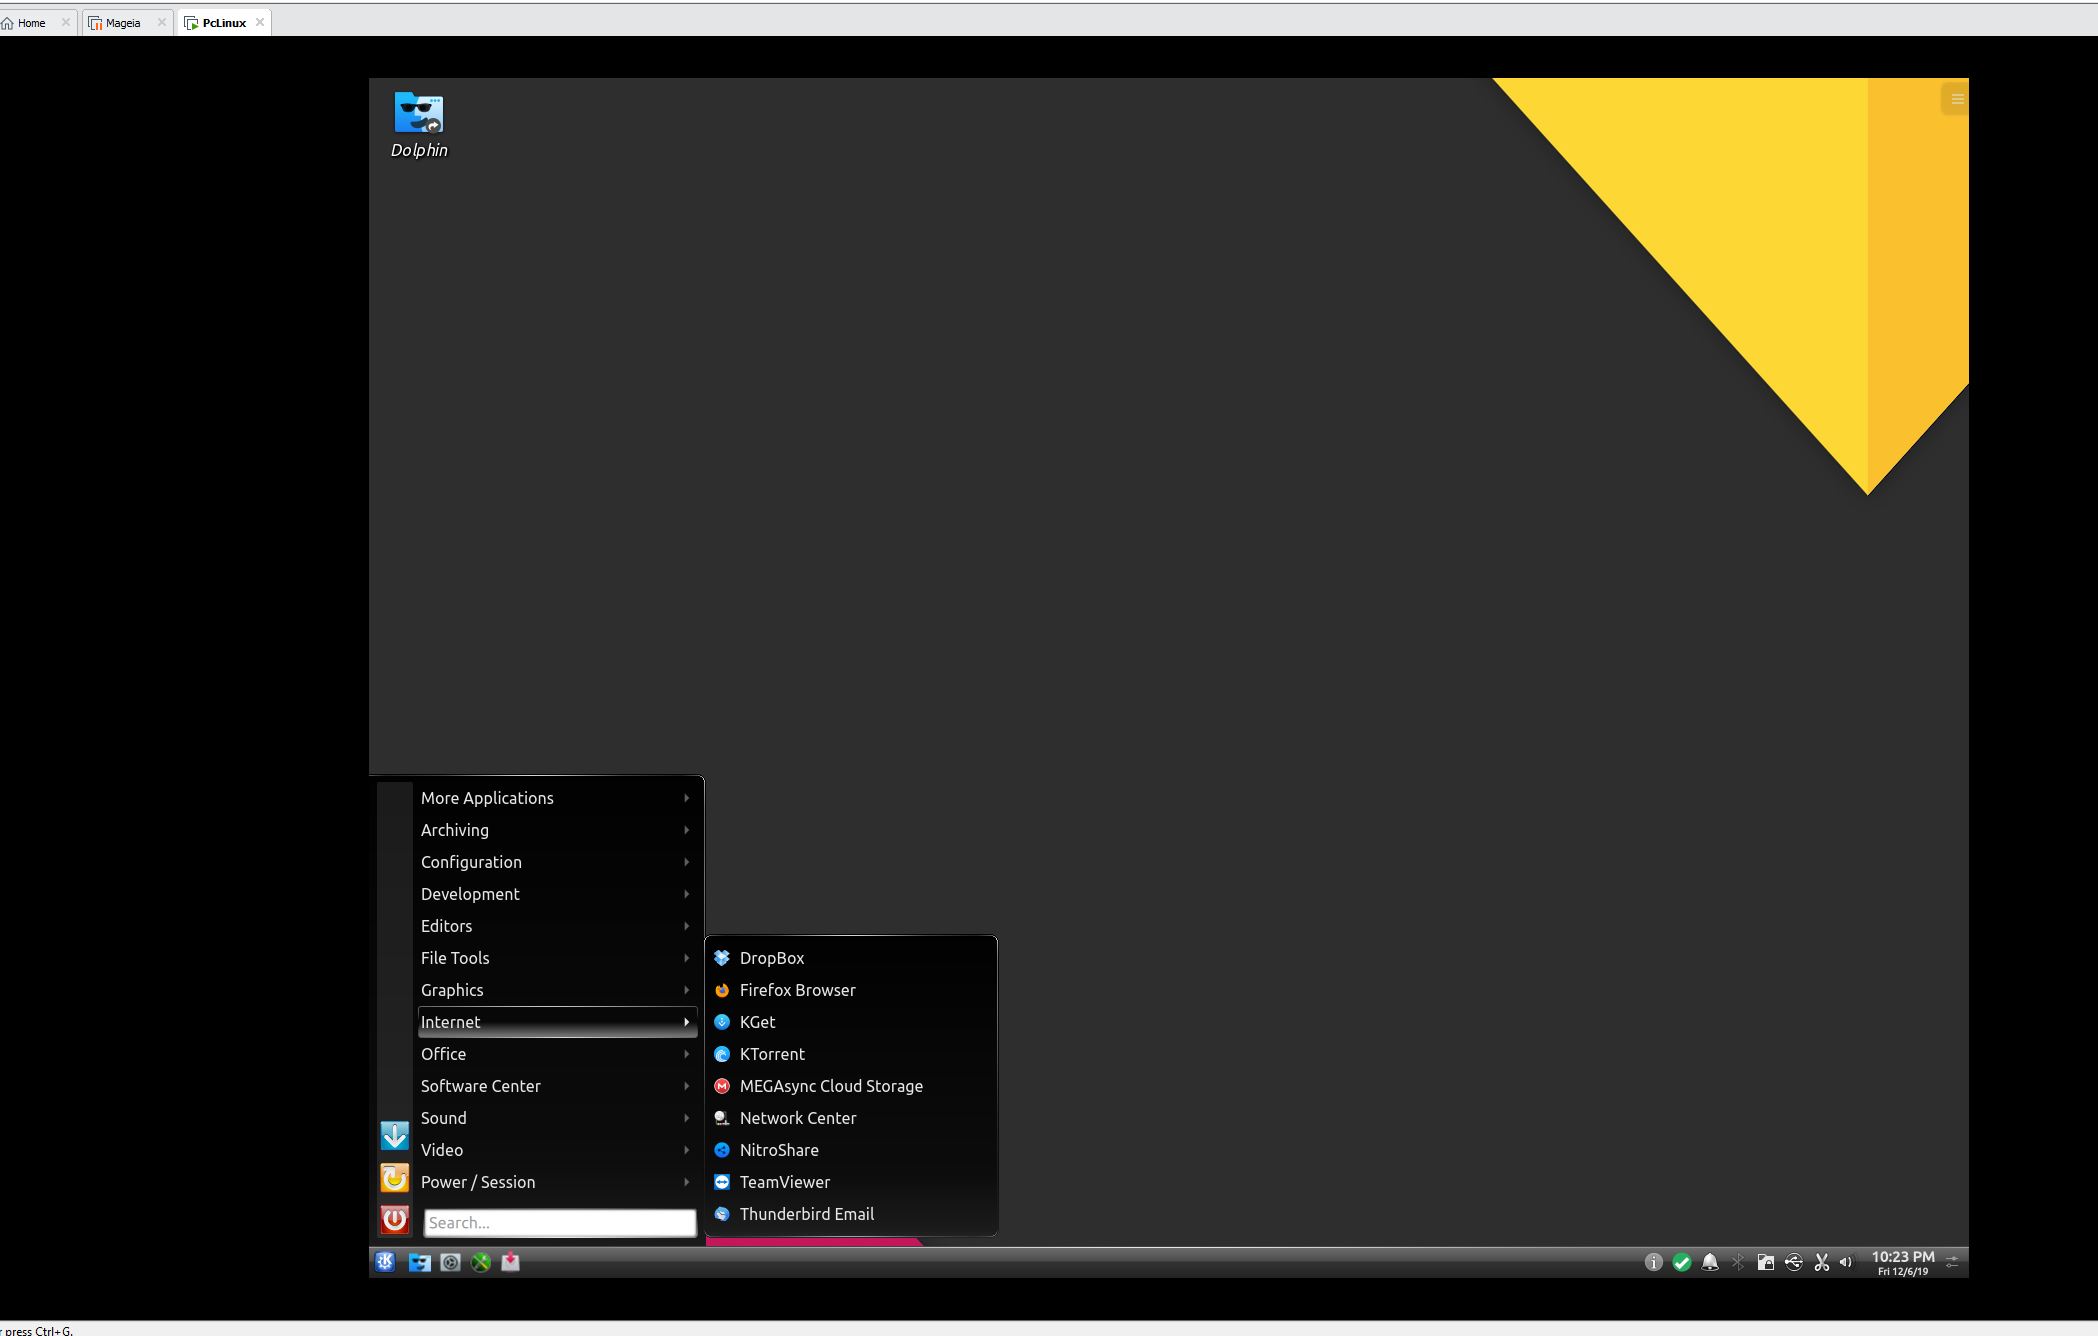Image resolution: width=2098 pixels, height=1336 pixels.
Task: Launch Firefox Browser from Internet submenu
Action: 797,990
